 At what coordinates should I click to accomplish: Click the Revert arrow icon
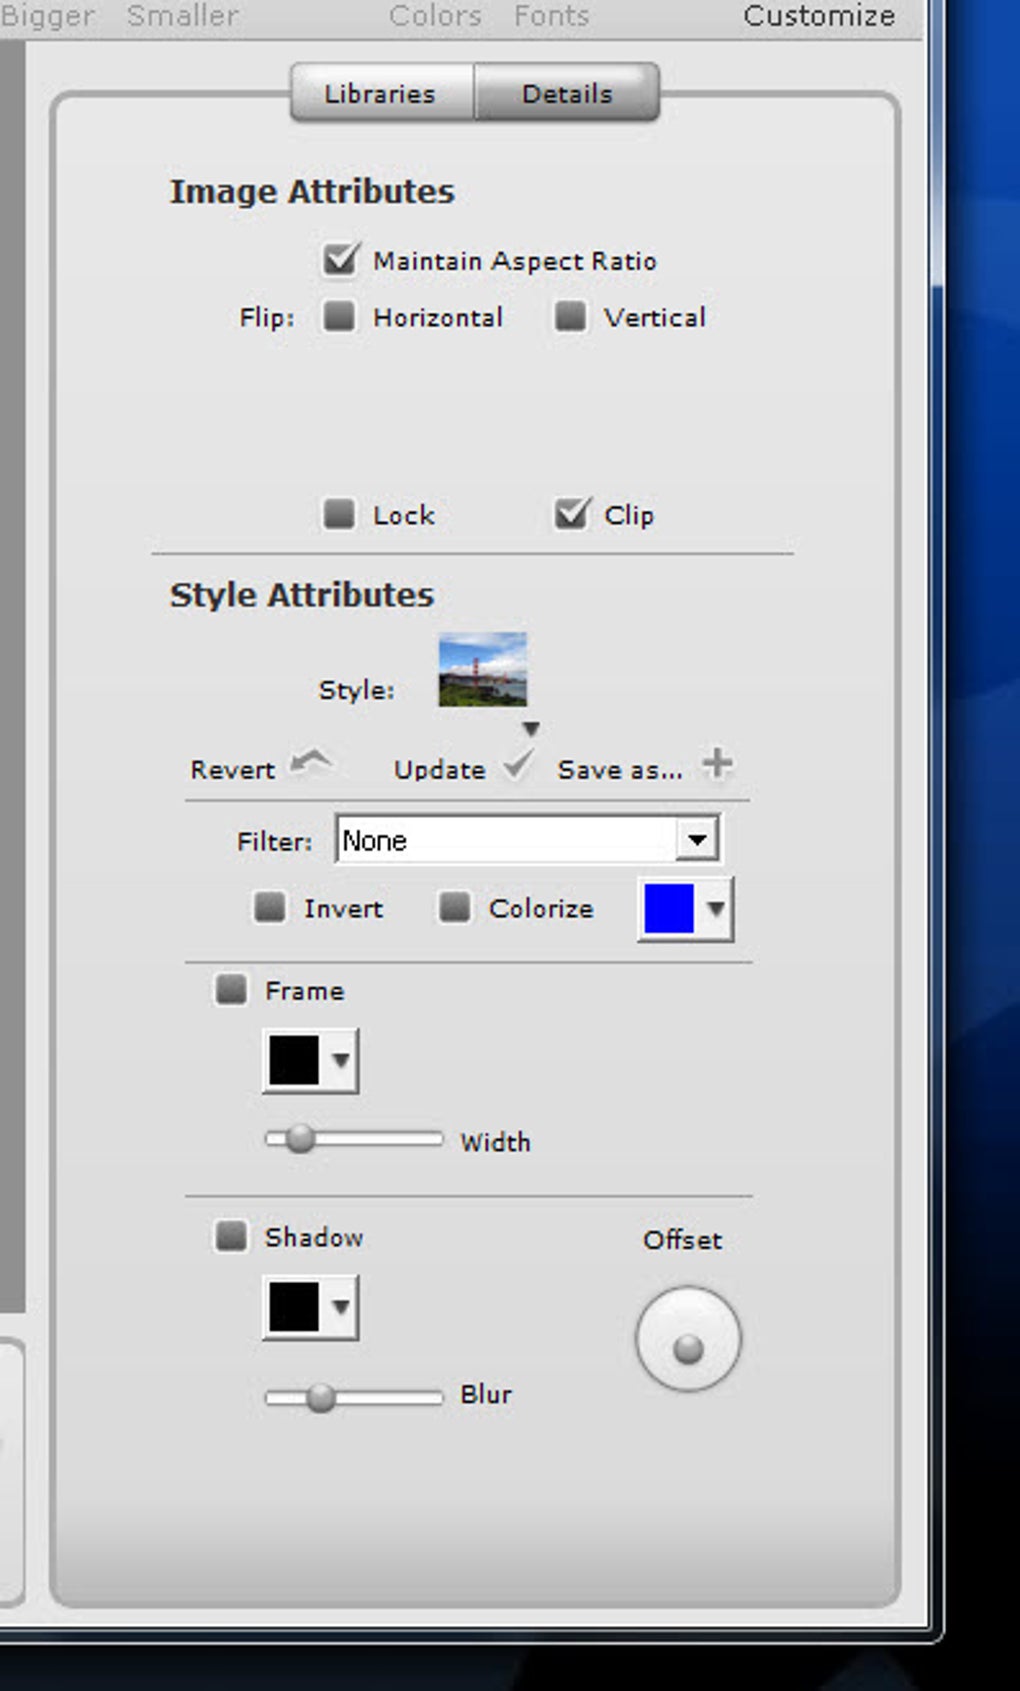click(x=311, y=764)
